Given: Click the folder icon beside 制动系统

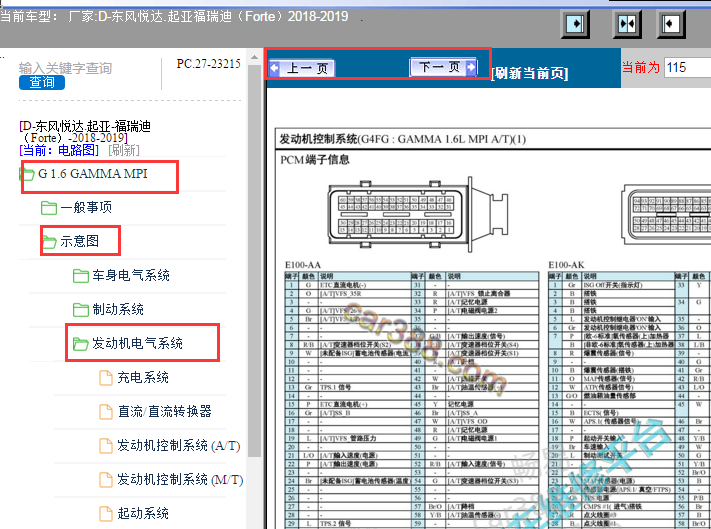Looking at the screenshot, I should coord(81,310).
